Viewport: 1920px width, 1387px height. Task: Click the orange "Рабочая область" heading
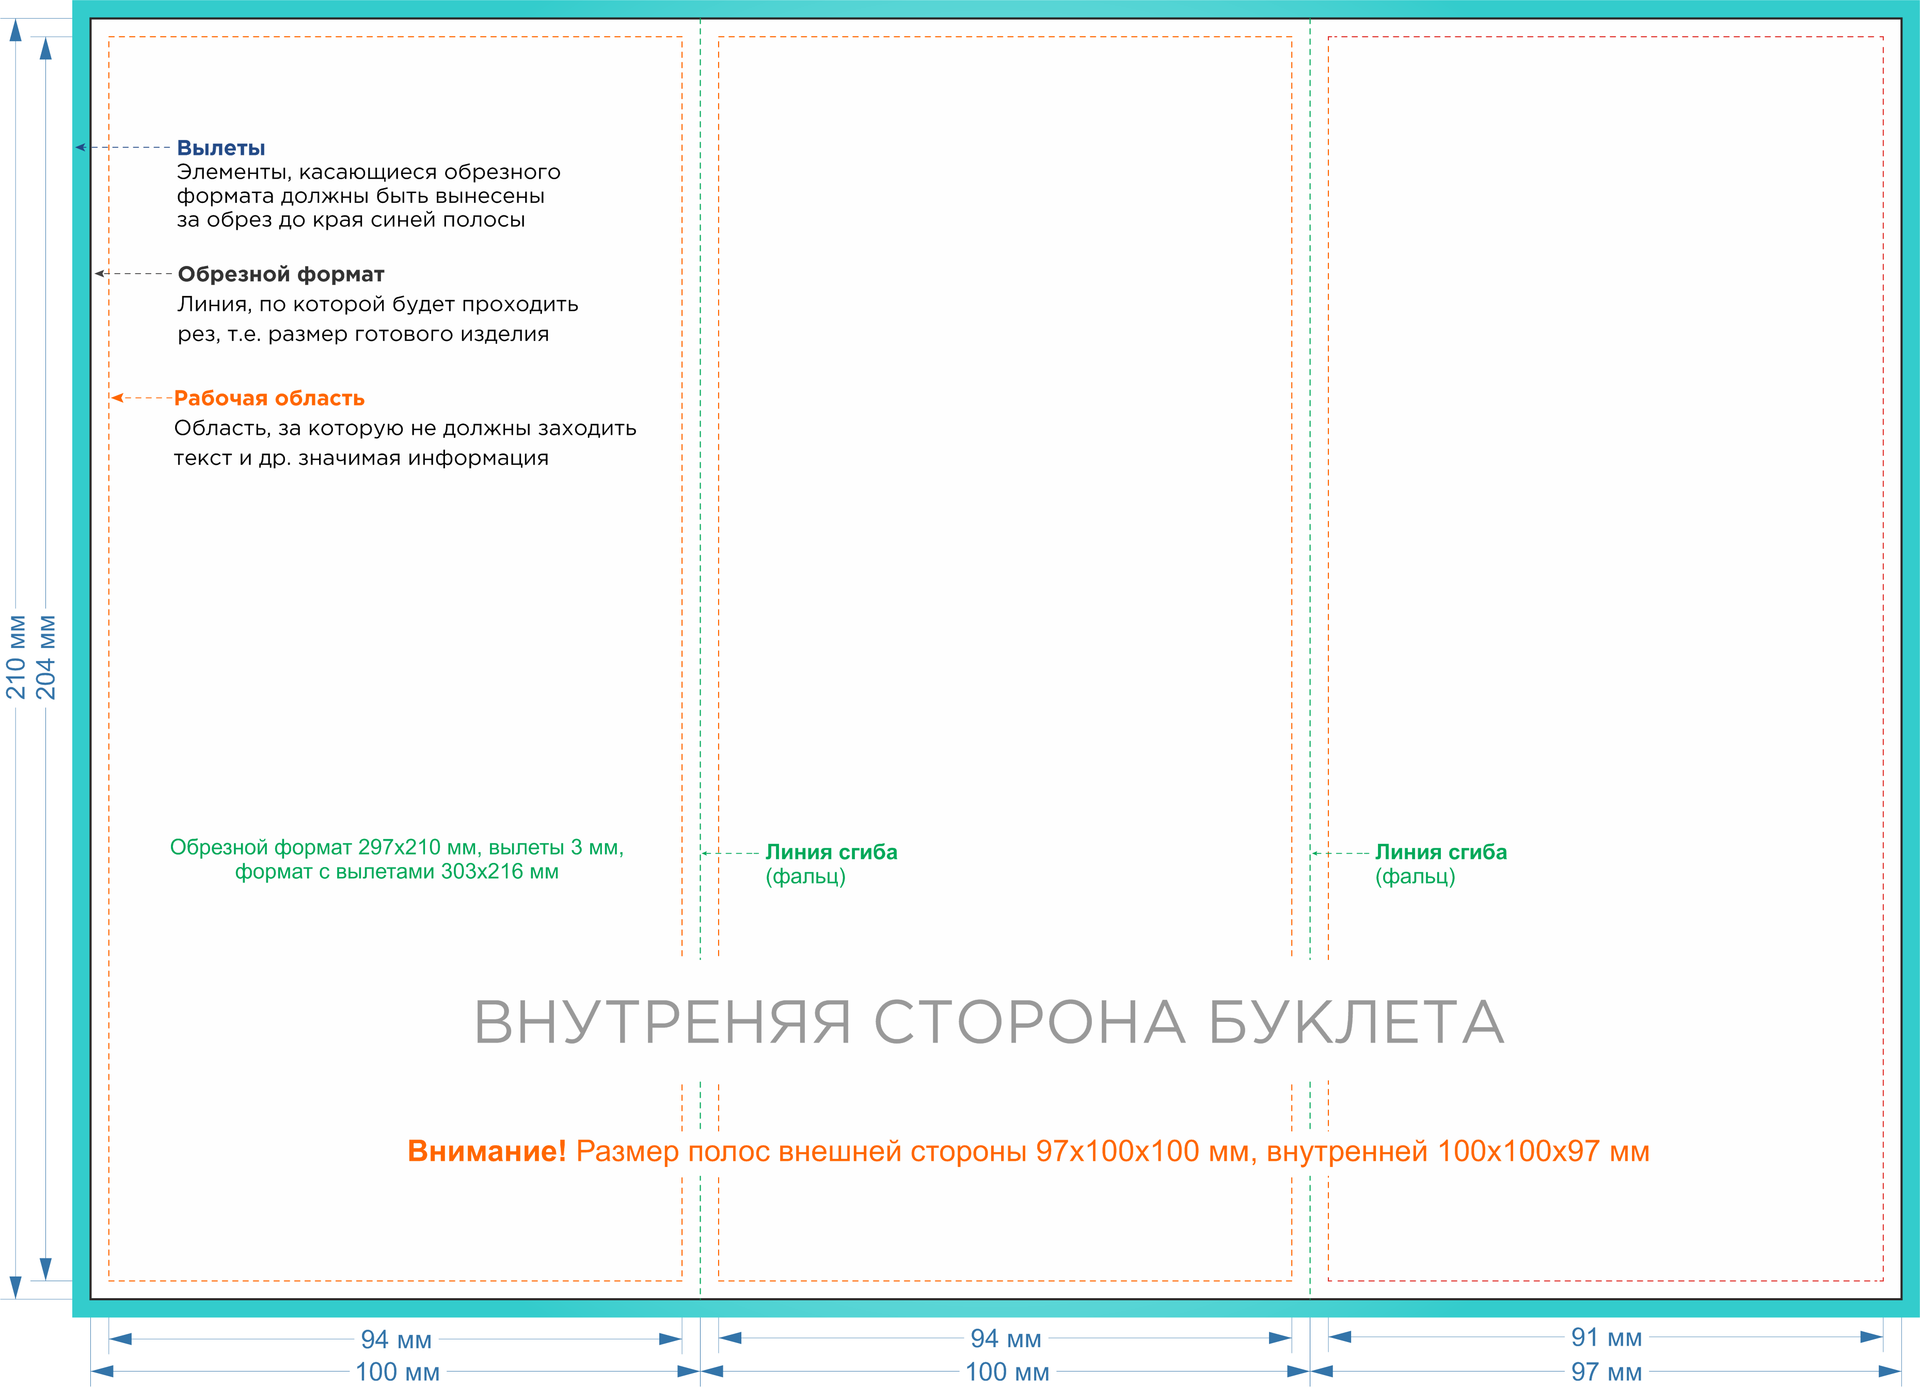click(269, 398)
